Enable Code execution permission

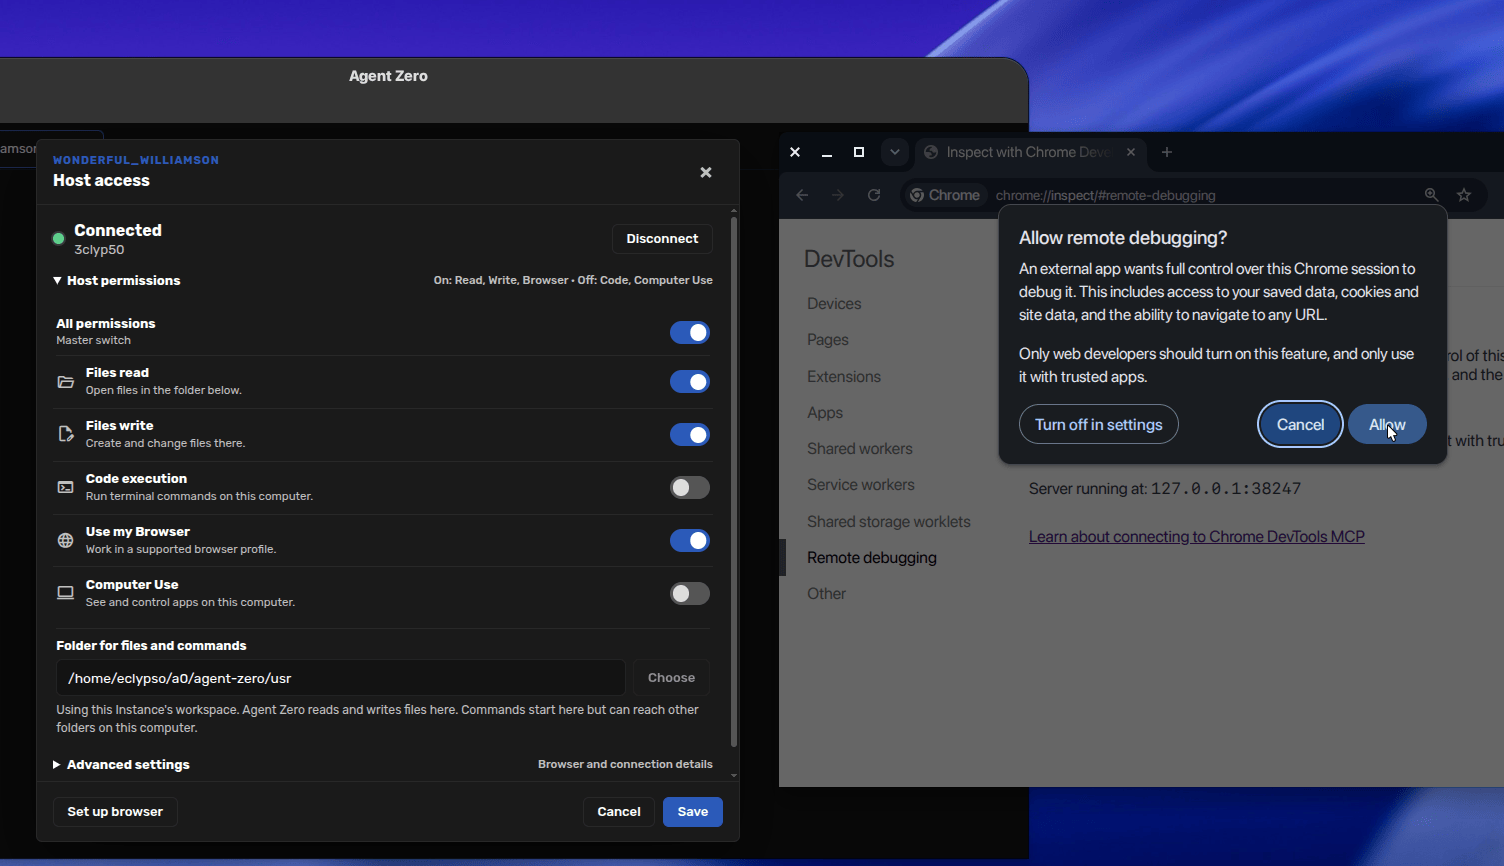[x=690, y=487]
